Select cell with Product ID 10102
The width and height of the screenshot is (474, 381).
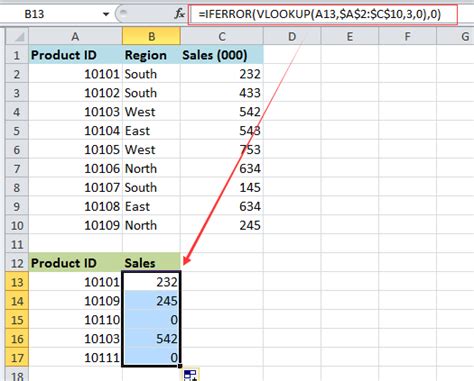(75, 93)
